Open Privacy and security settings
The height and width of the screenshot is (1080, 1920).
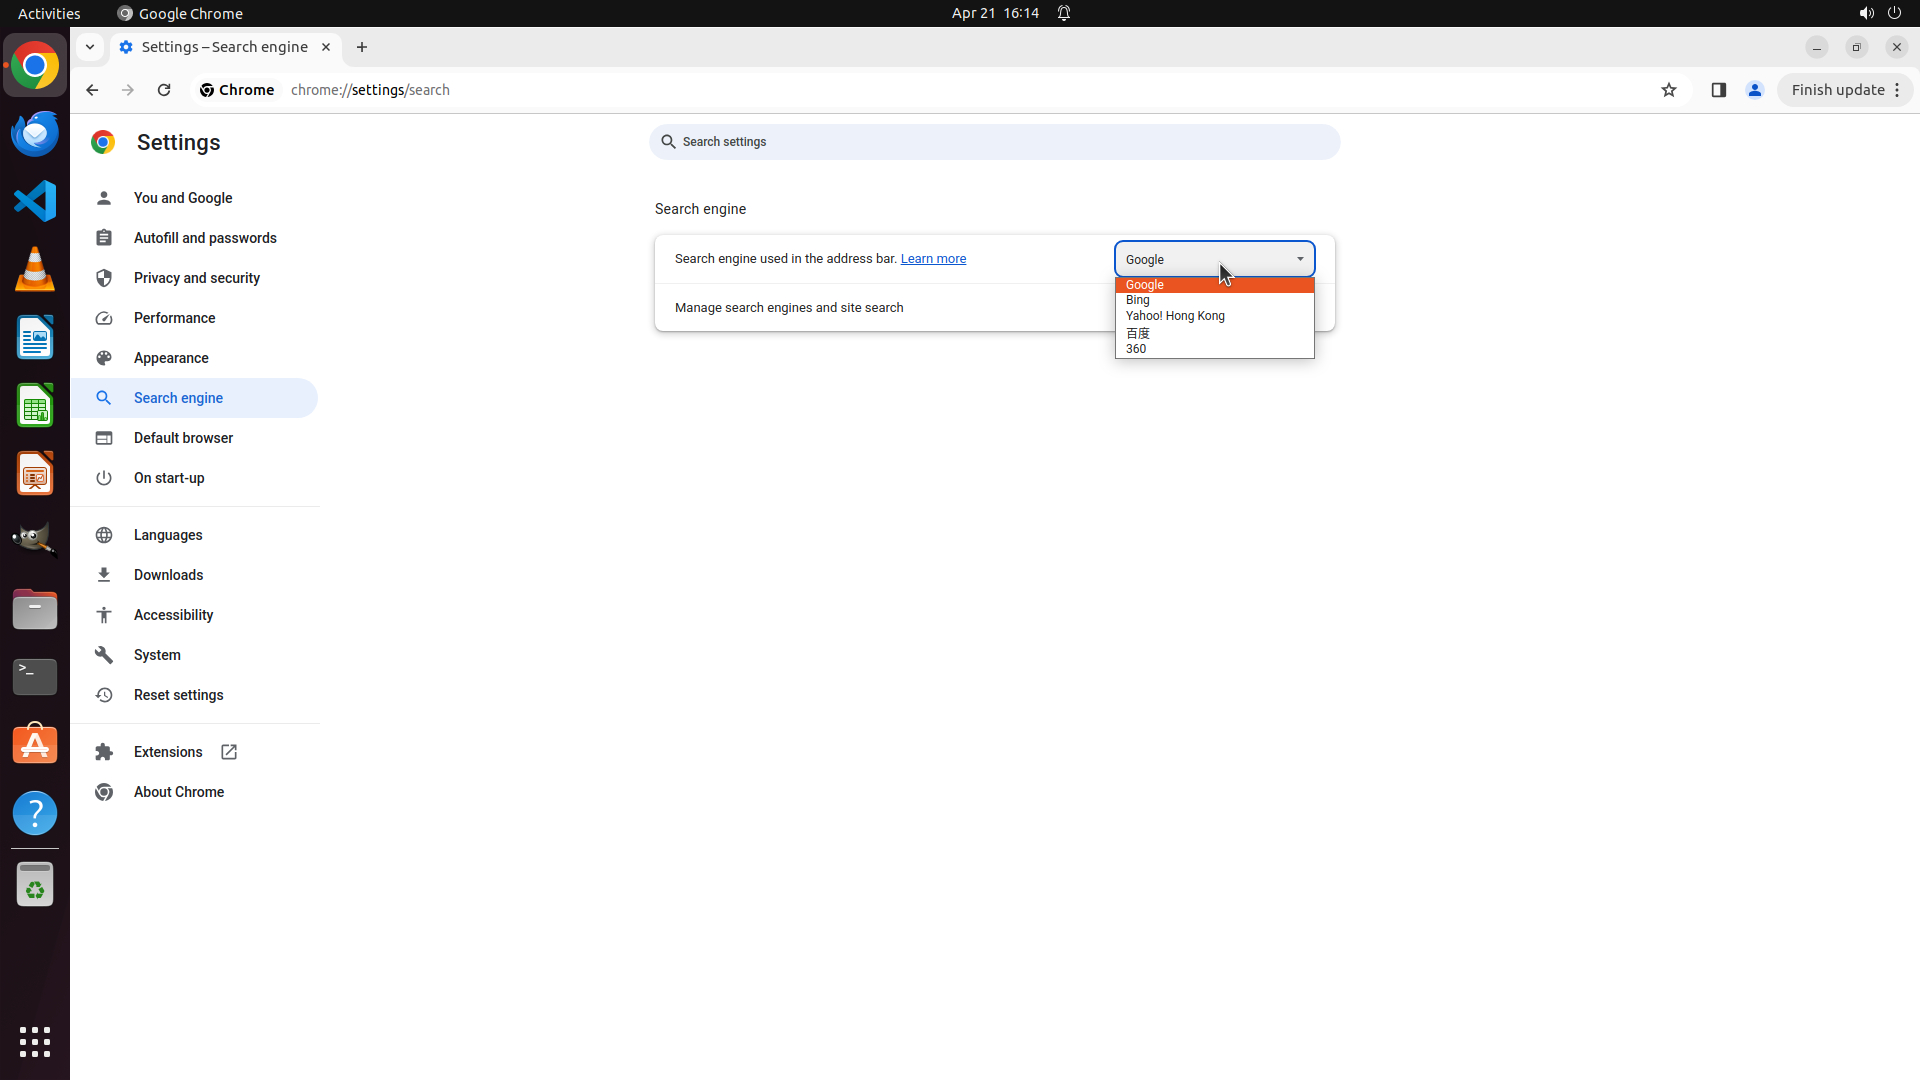[x=196, y=278]
